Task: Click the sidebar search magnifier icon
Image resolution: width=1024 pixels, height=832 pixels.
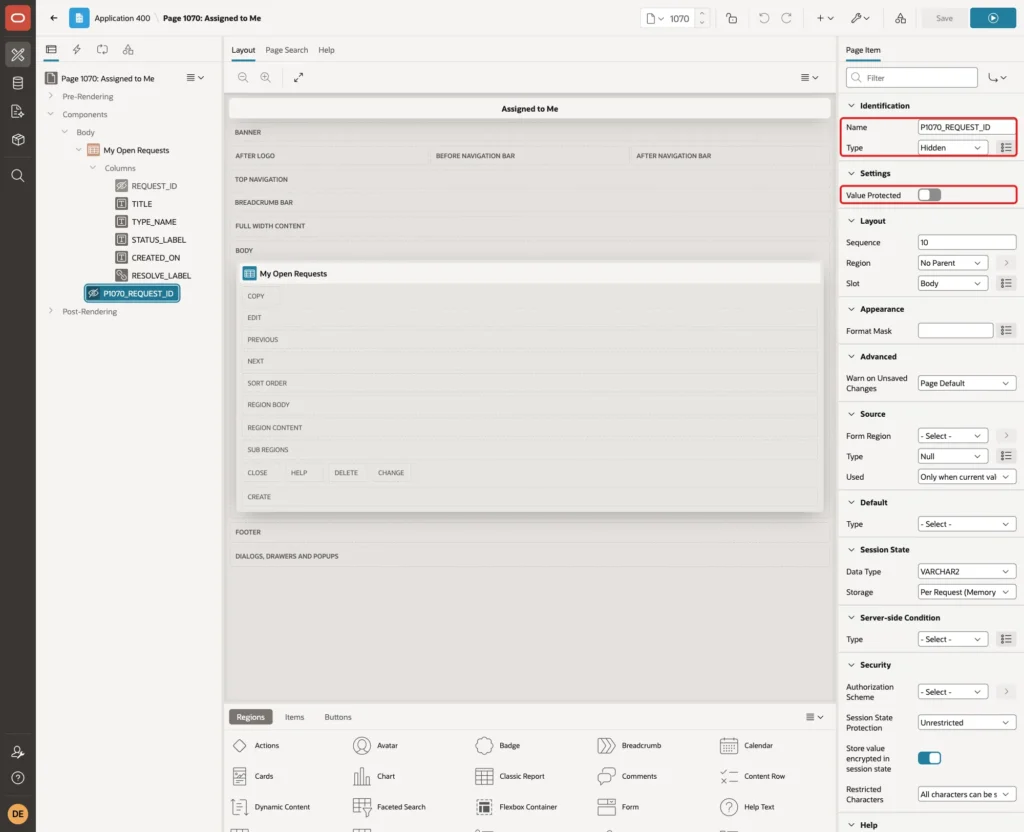Action: tap(18, 176)
